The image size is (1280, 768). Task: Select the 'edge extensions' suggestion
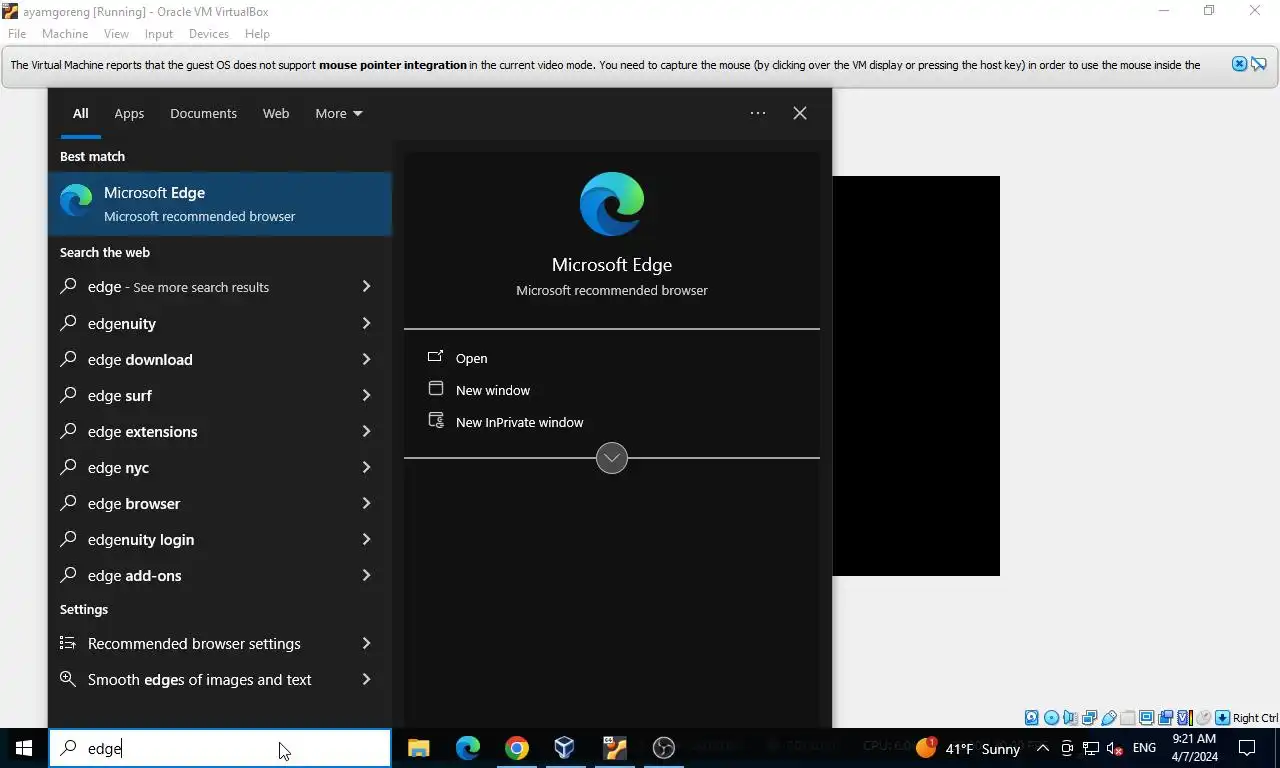click(220, 431)
